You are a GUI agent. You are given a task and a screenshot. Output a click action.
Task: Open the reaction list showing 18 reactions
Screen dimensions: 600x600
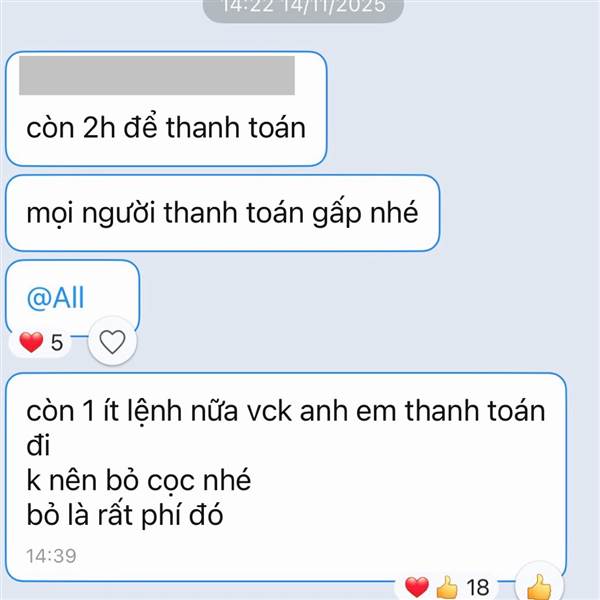click(x=447, y=587)
